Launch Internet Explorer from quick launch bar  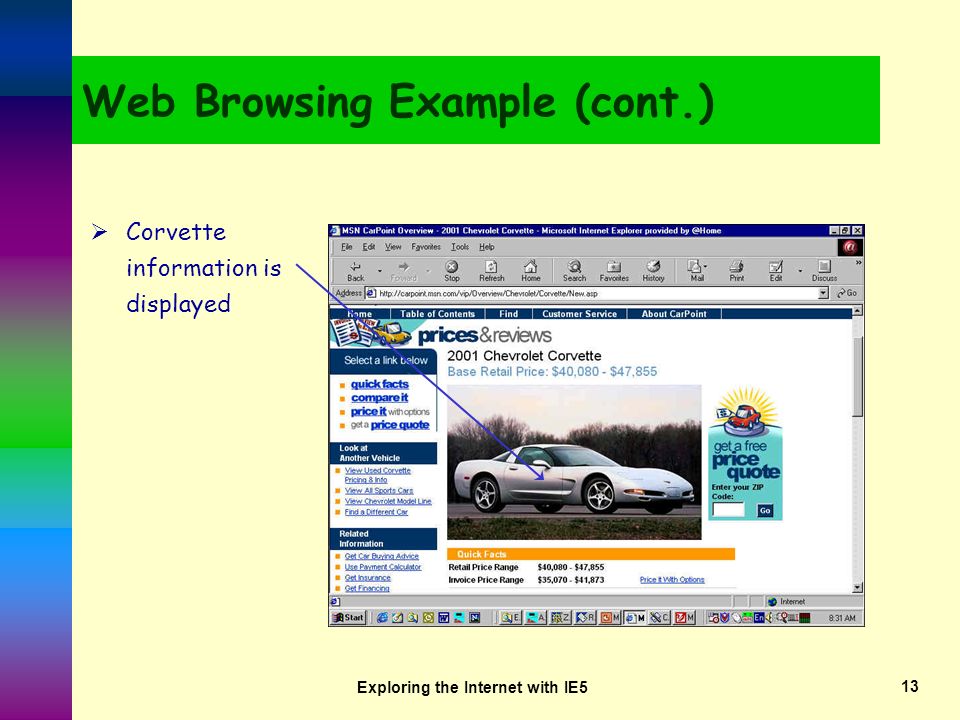tap(382, 618)
